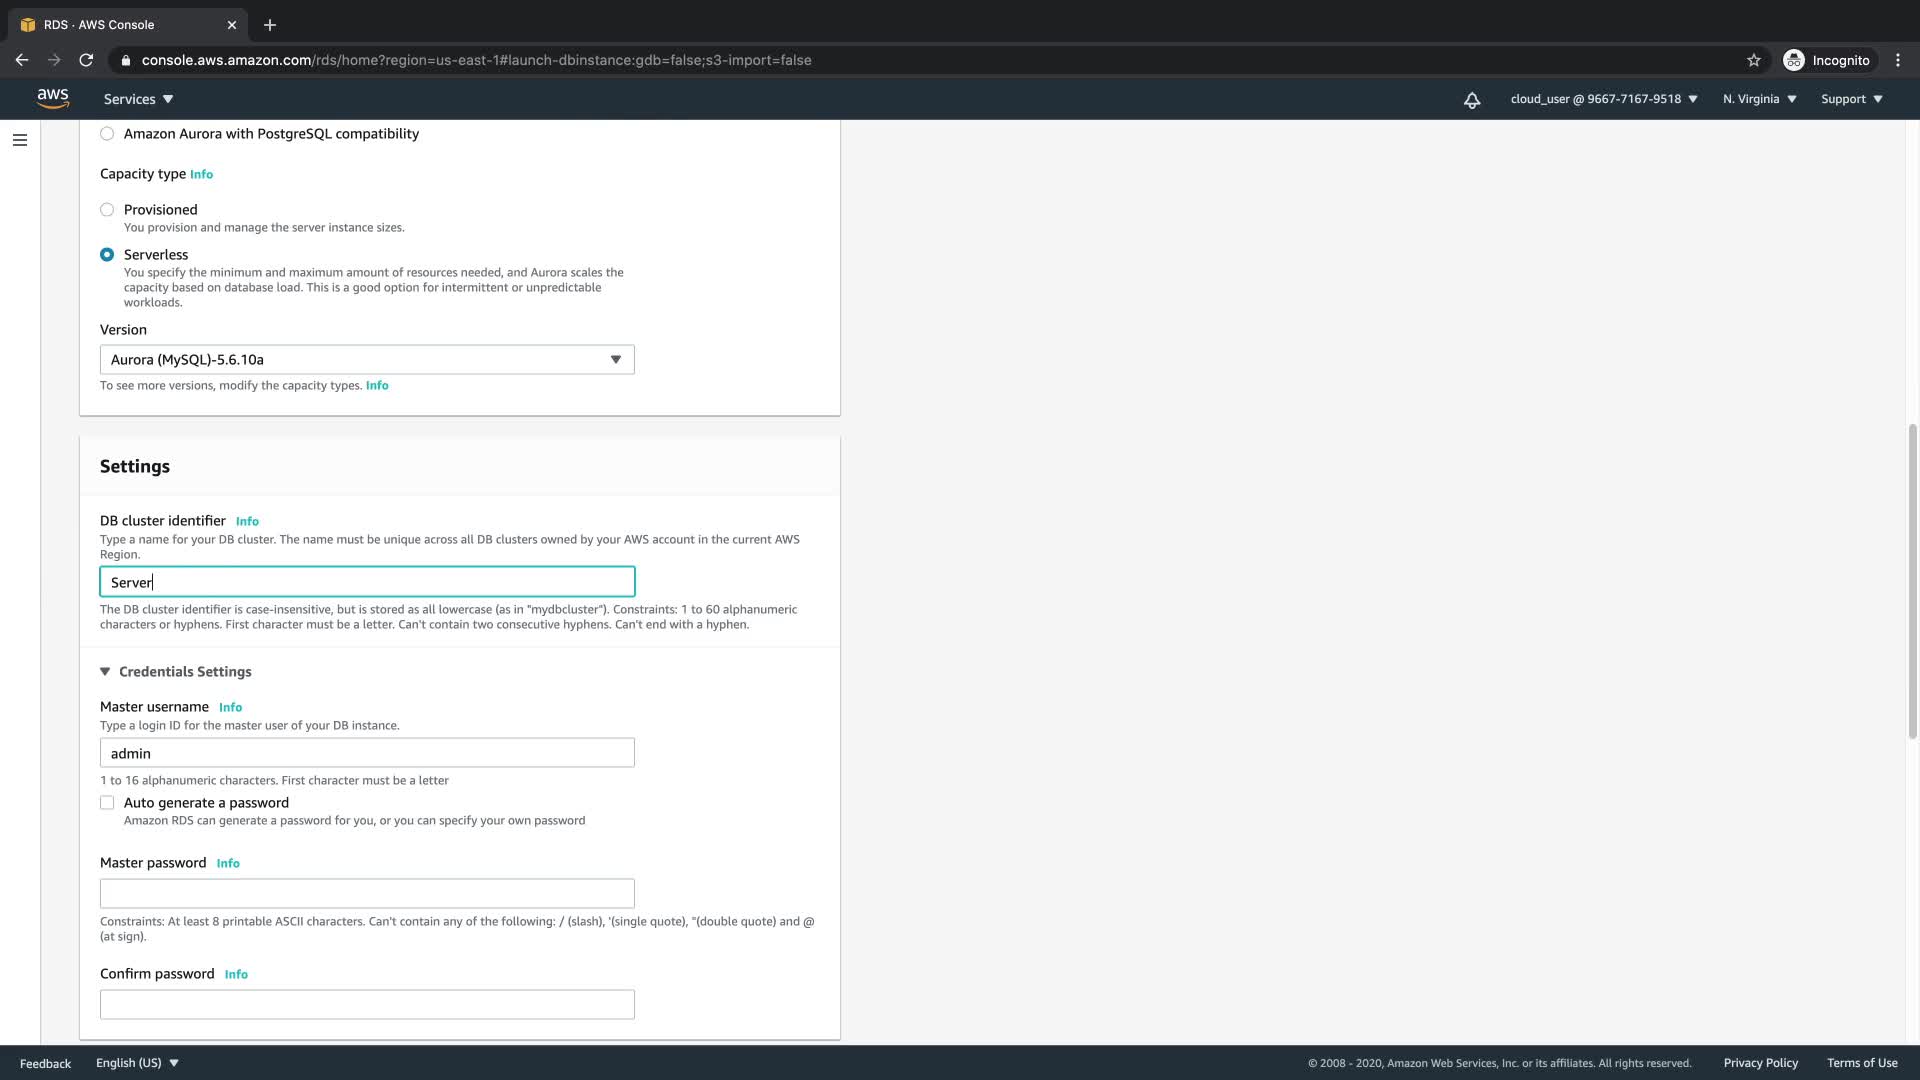Open a new browser tab

tap(269, 25)
